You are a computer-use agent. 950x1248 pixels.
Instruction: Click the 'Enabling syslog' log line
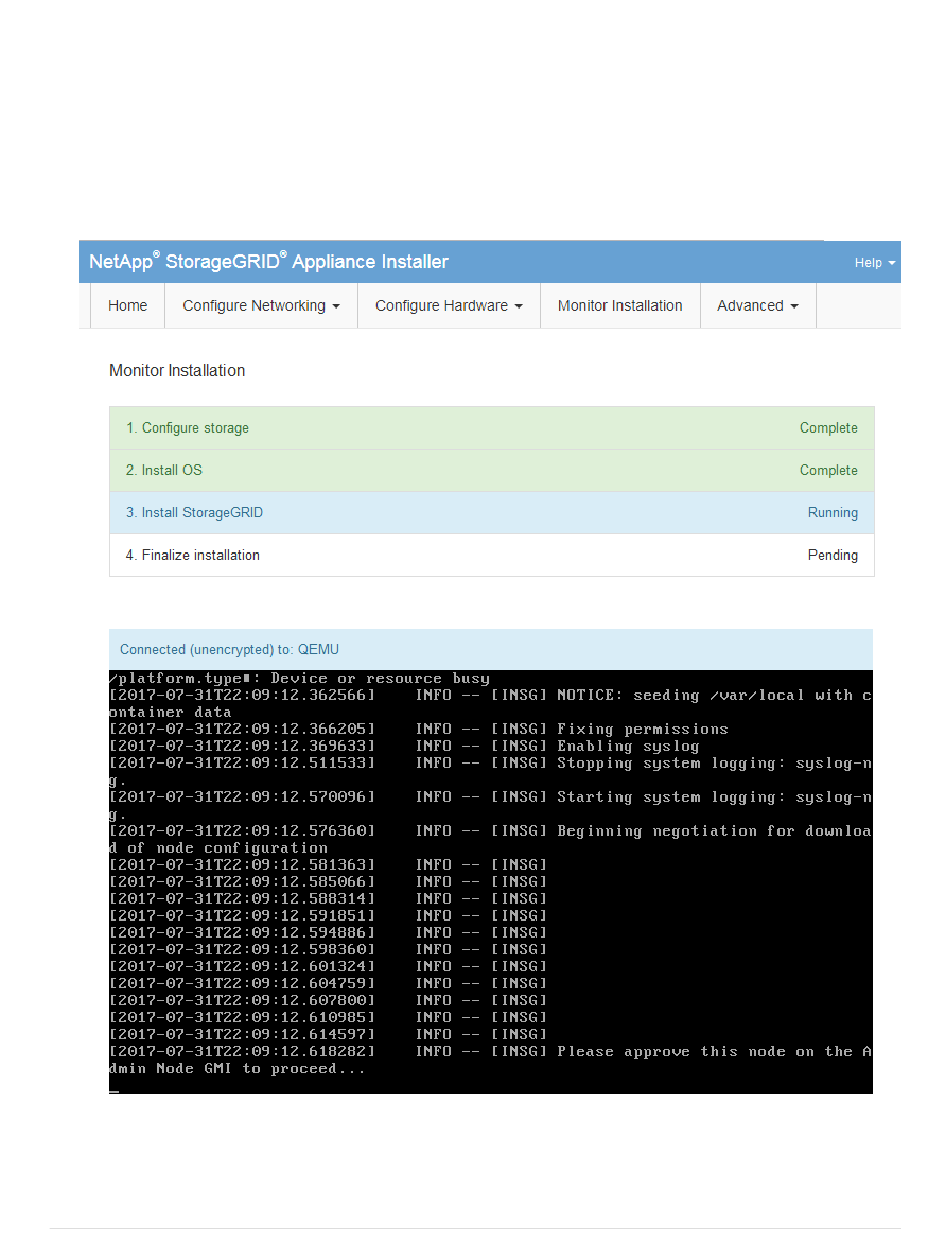click(x=404, y=746)
